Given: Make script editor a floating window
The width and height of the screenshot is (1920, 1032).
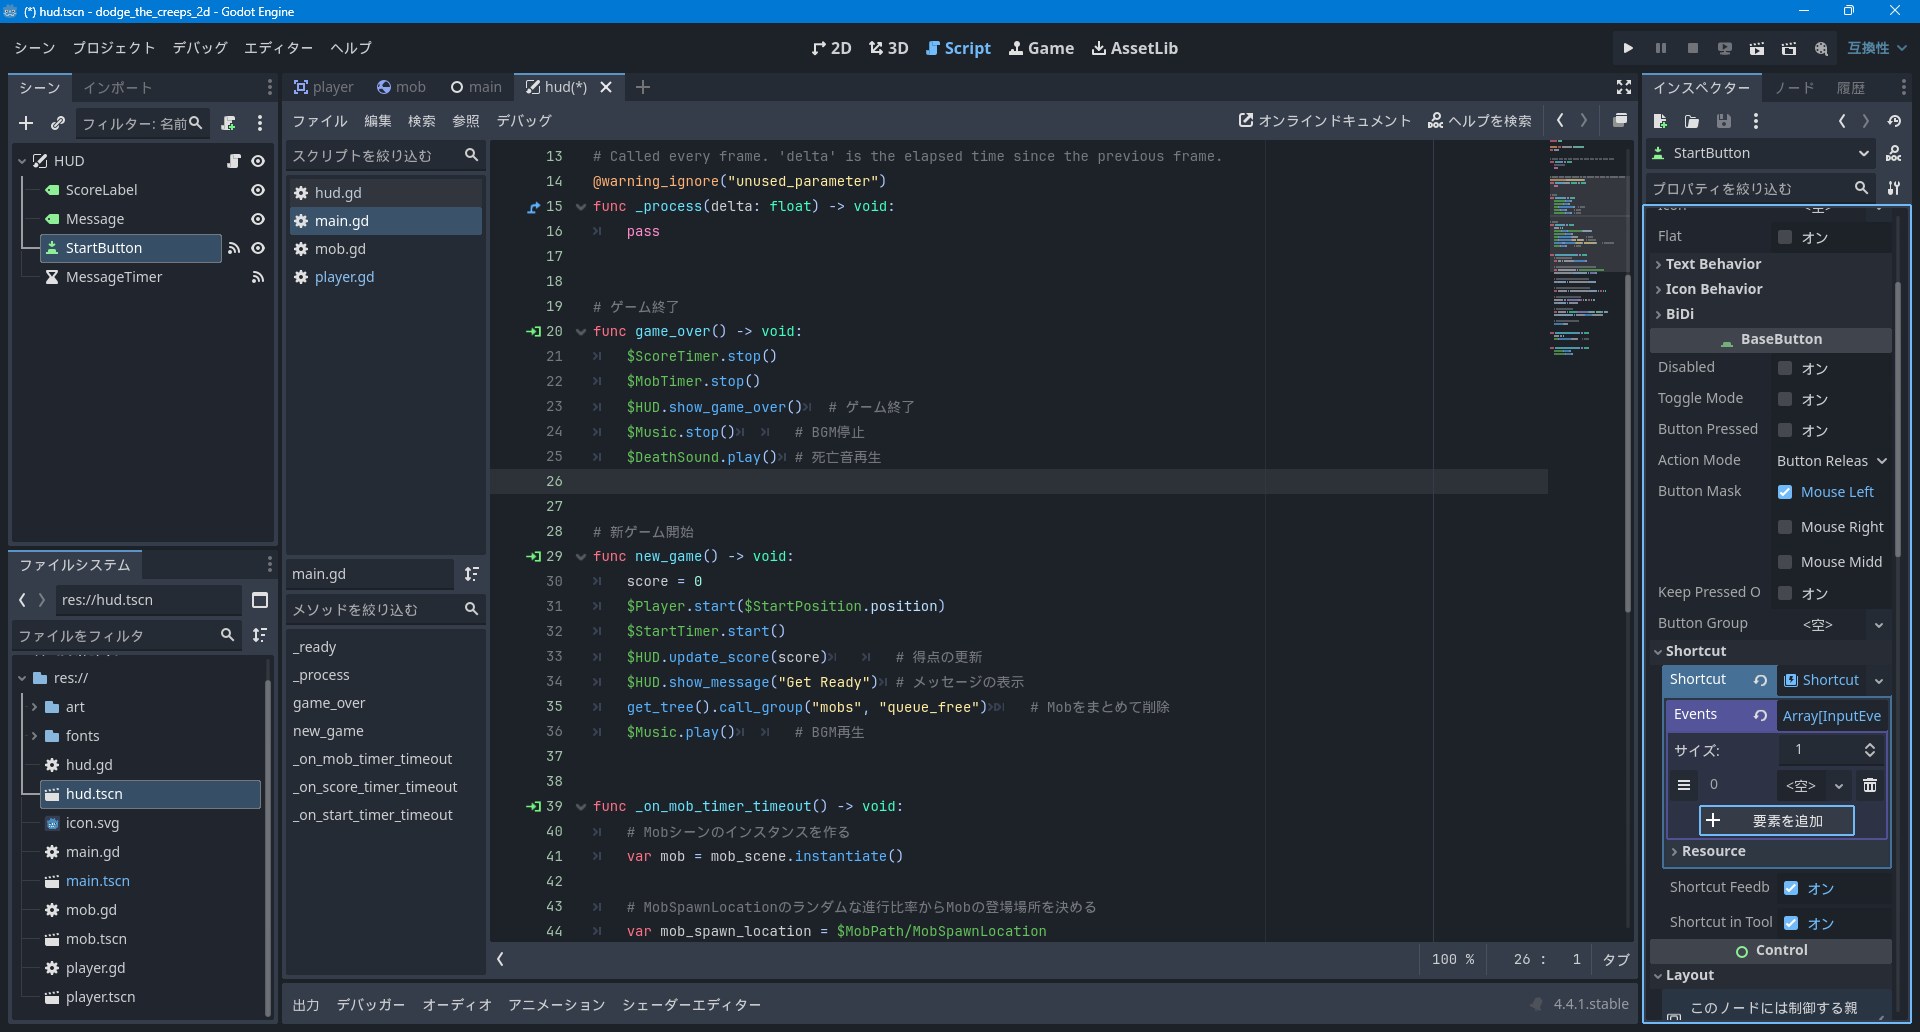Looking at the screenshot, I should 1620,120.
